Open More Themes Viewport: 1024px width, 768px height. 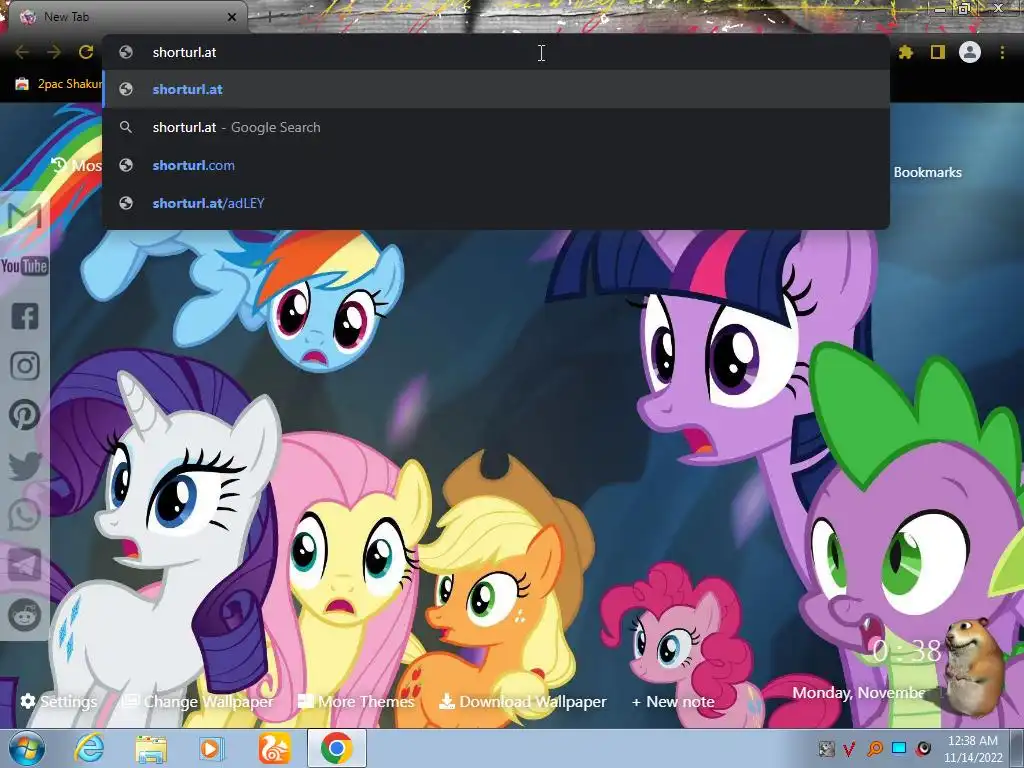tap(356, 701)
